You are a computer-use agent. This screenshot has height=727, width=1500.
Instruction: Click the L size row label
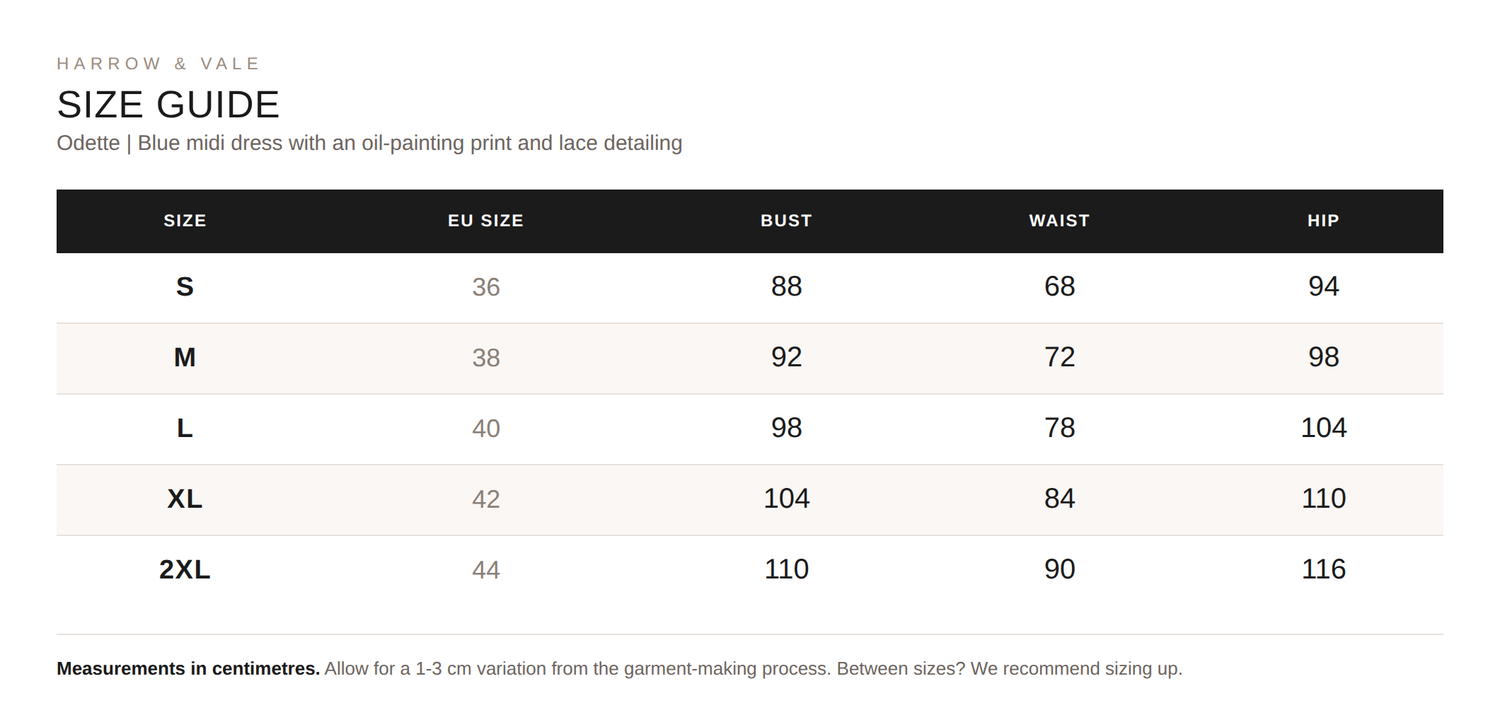(x=185, y=428)
